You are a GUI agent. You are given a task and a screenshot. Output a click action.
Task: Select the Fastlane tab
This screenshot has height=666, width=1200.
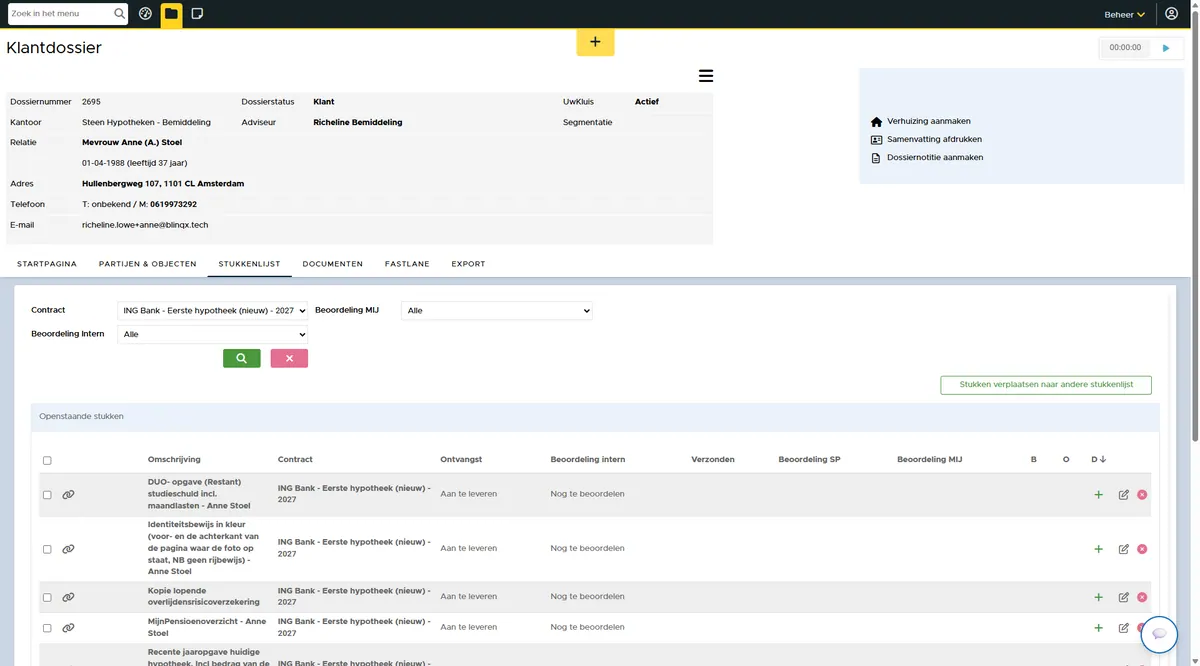tap(407, 264)
